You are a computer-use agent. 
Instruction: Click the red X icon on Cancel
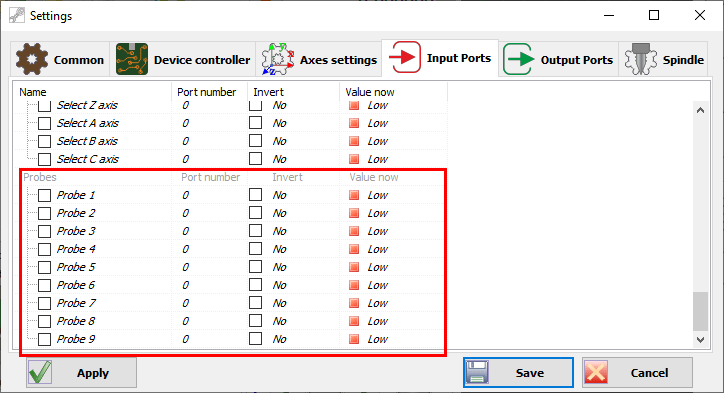pos(596,372)
